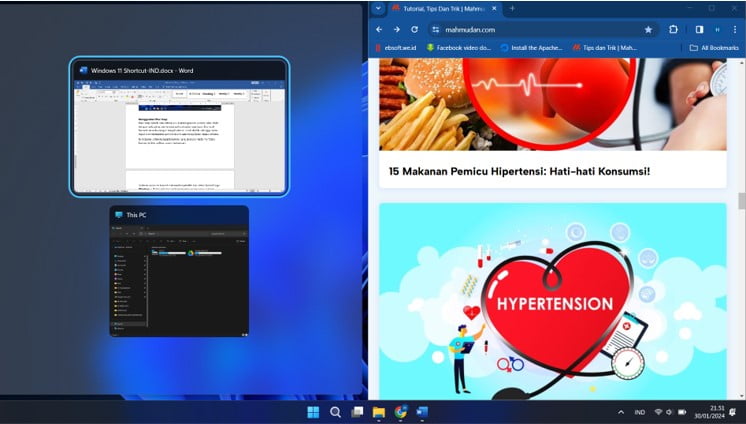This screenshot has height=424, width=746.
Task: Bookmark this page with the star icon
Action: point(648,29)
